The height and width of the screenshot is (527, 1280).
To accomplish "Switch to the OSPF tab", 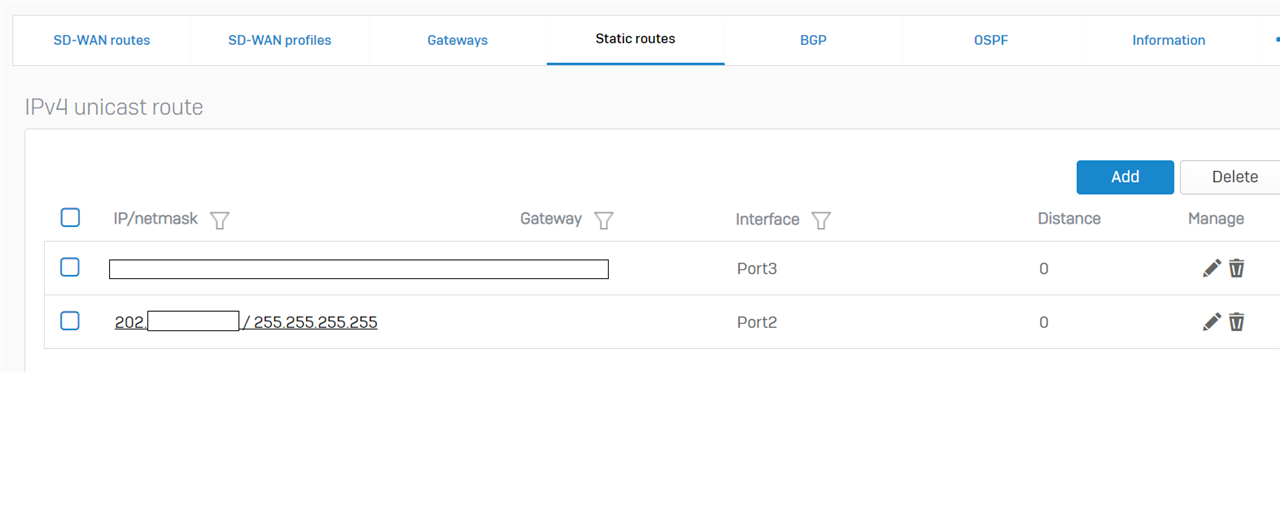I will (991, 41).
